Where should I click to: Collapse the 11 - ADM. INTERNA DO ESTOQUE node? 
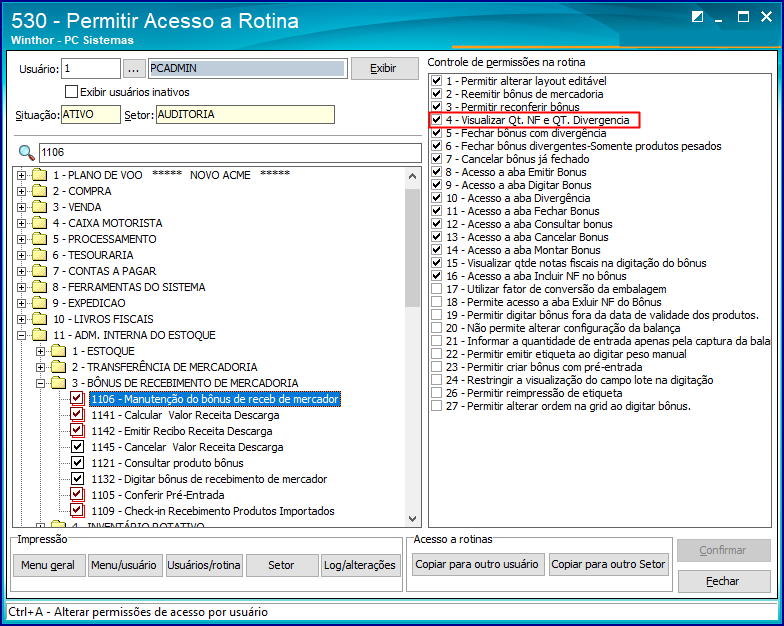[x=22, y=335]
